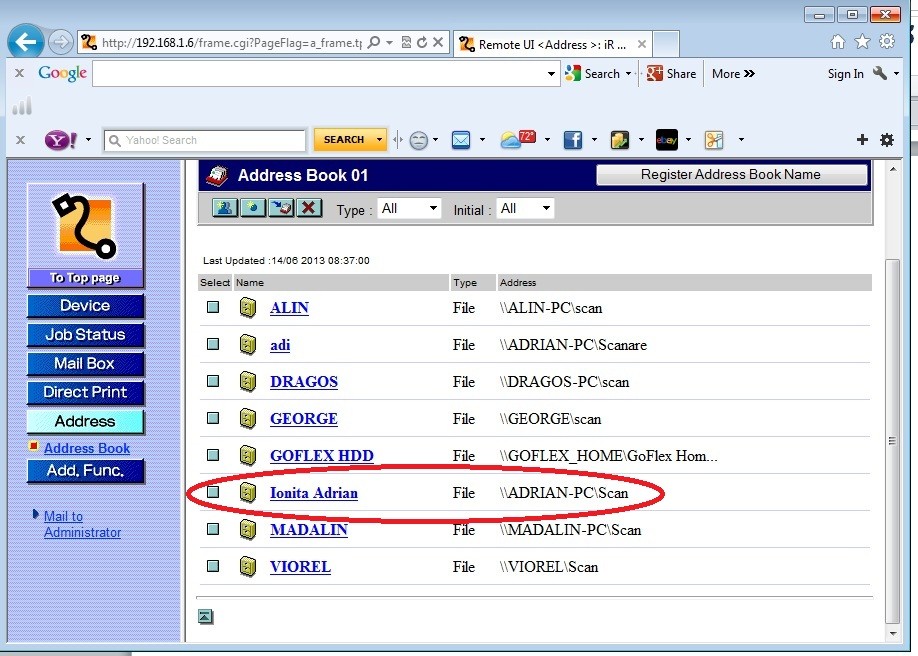The width and height of the screenshot is (918, 656).
Task: Refresh the page using reload icon
Action: pos(422,42)
